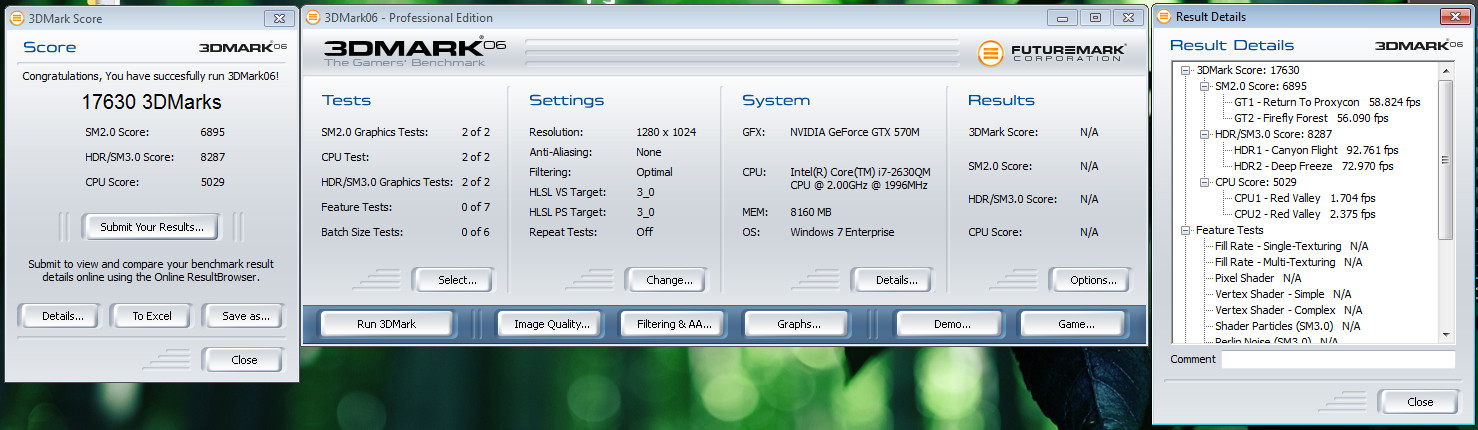This screenshot has width=1478, height=430.
Task: Click the 'NVIDIA GeForce GTX 570M' text
Action: coord(854,132)
